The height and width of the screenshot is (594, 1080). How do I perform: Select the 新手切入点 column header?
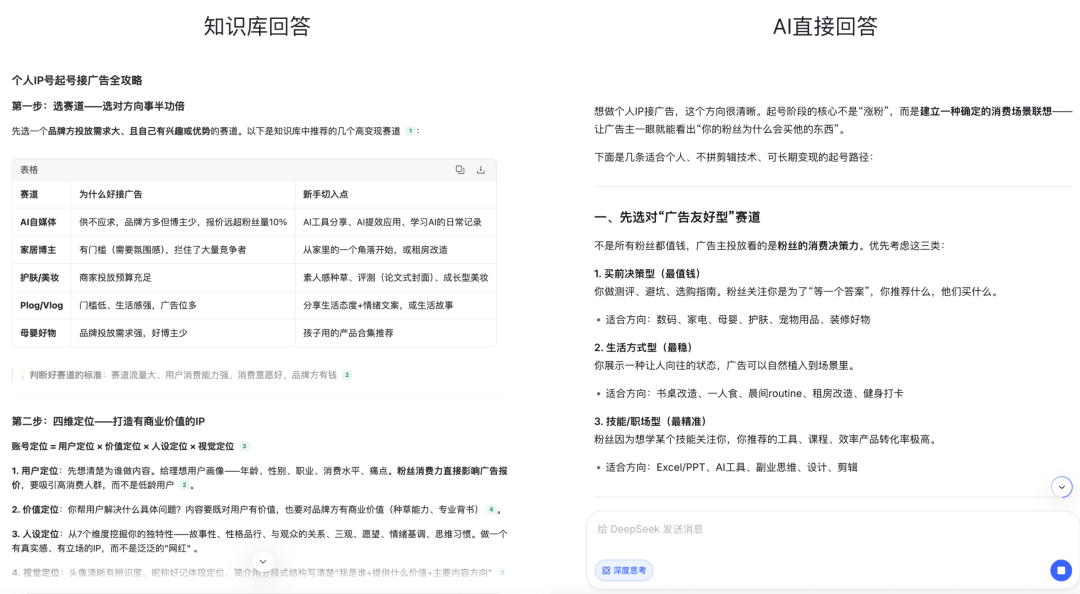click(x=326, y=194)
